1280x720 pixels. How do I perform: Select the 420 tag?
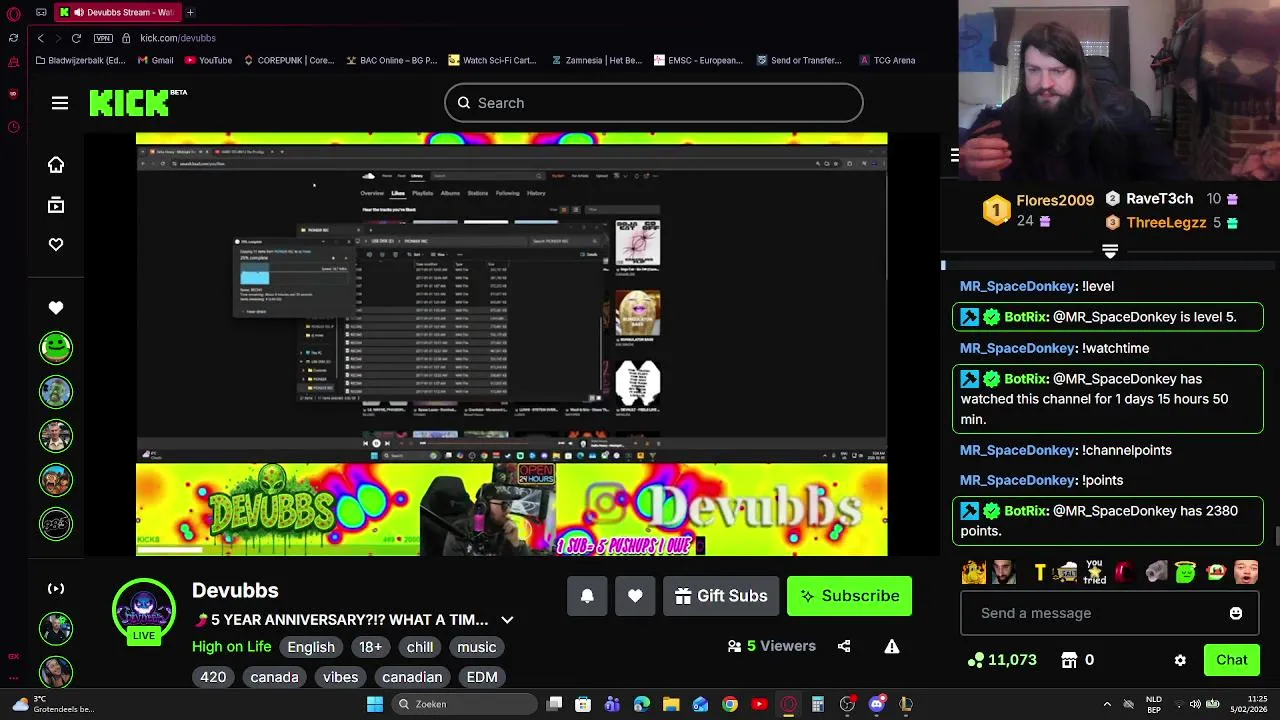tap(213, 677)
